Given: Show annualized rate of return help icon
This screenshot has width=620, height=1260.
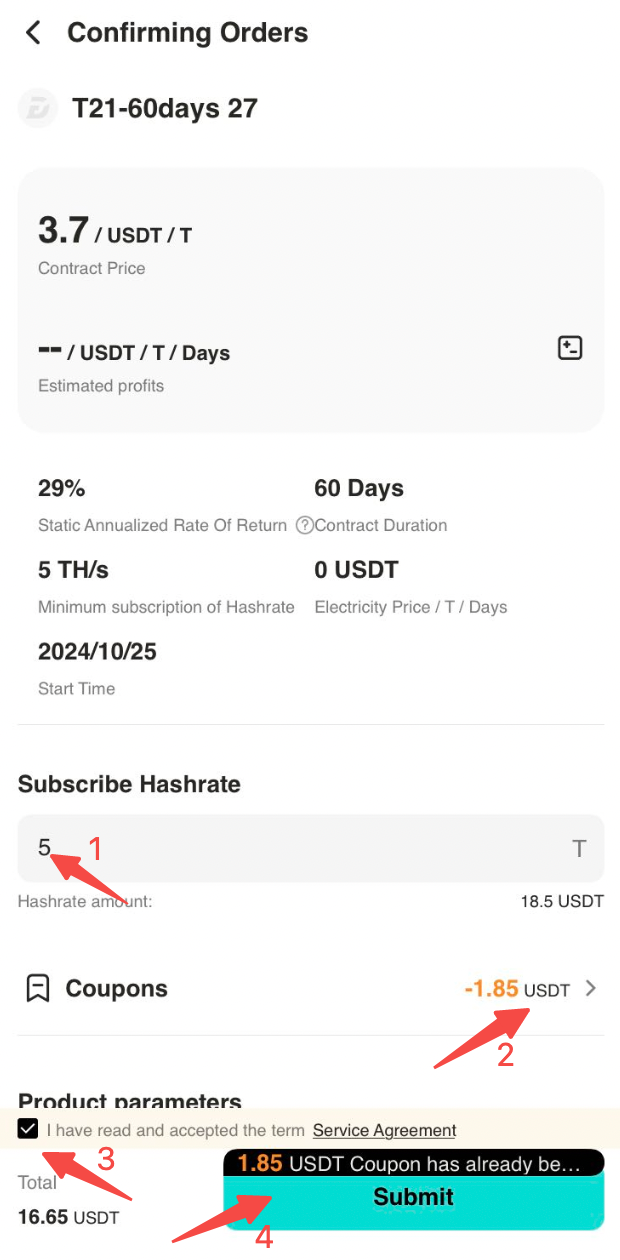Looking at the screenshot, I should pos(305,525).
